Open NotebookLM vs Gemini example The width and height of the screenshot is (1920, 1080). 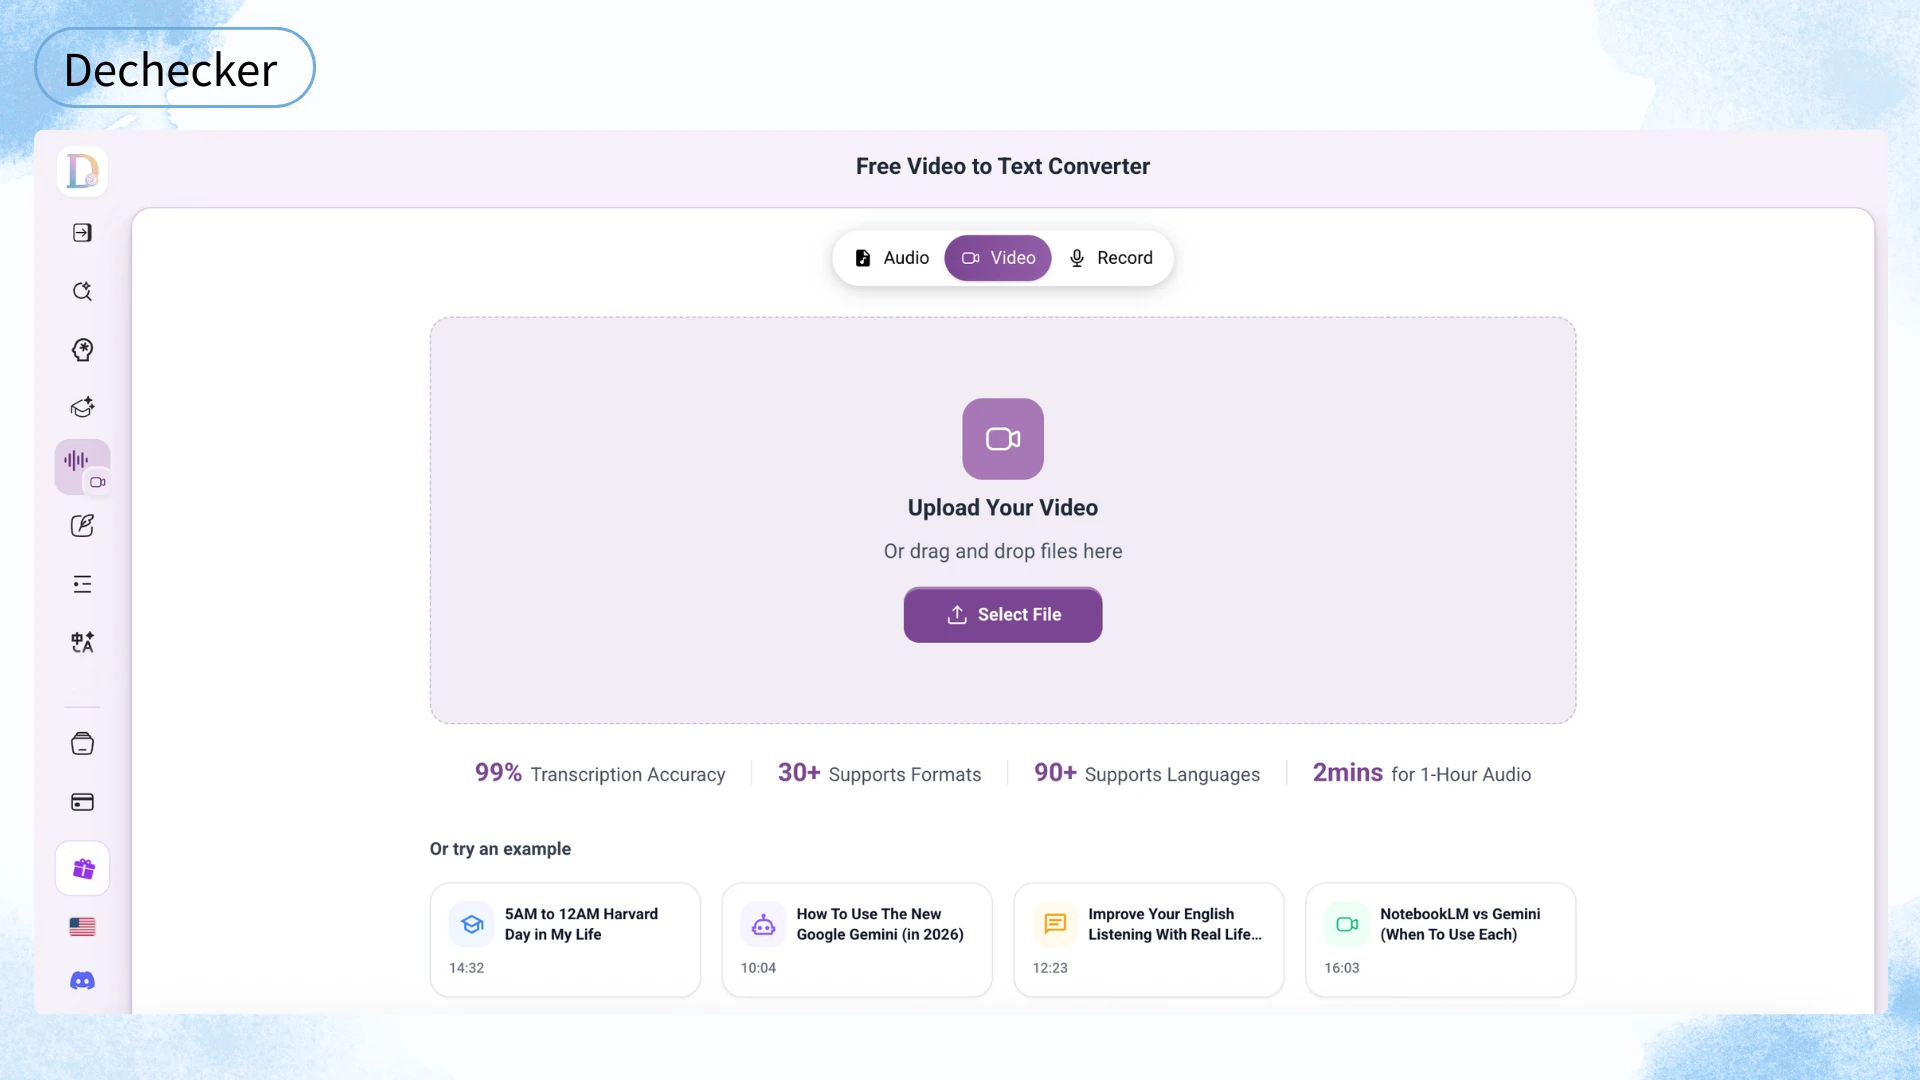pyautogui.click(x=1441, y=940)
